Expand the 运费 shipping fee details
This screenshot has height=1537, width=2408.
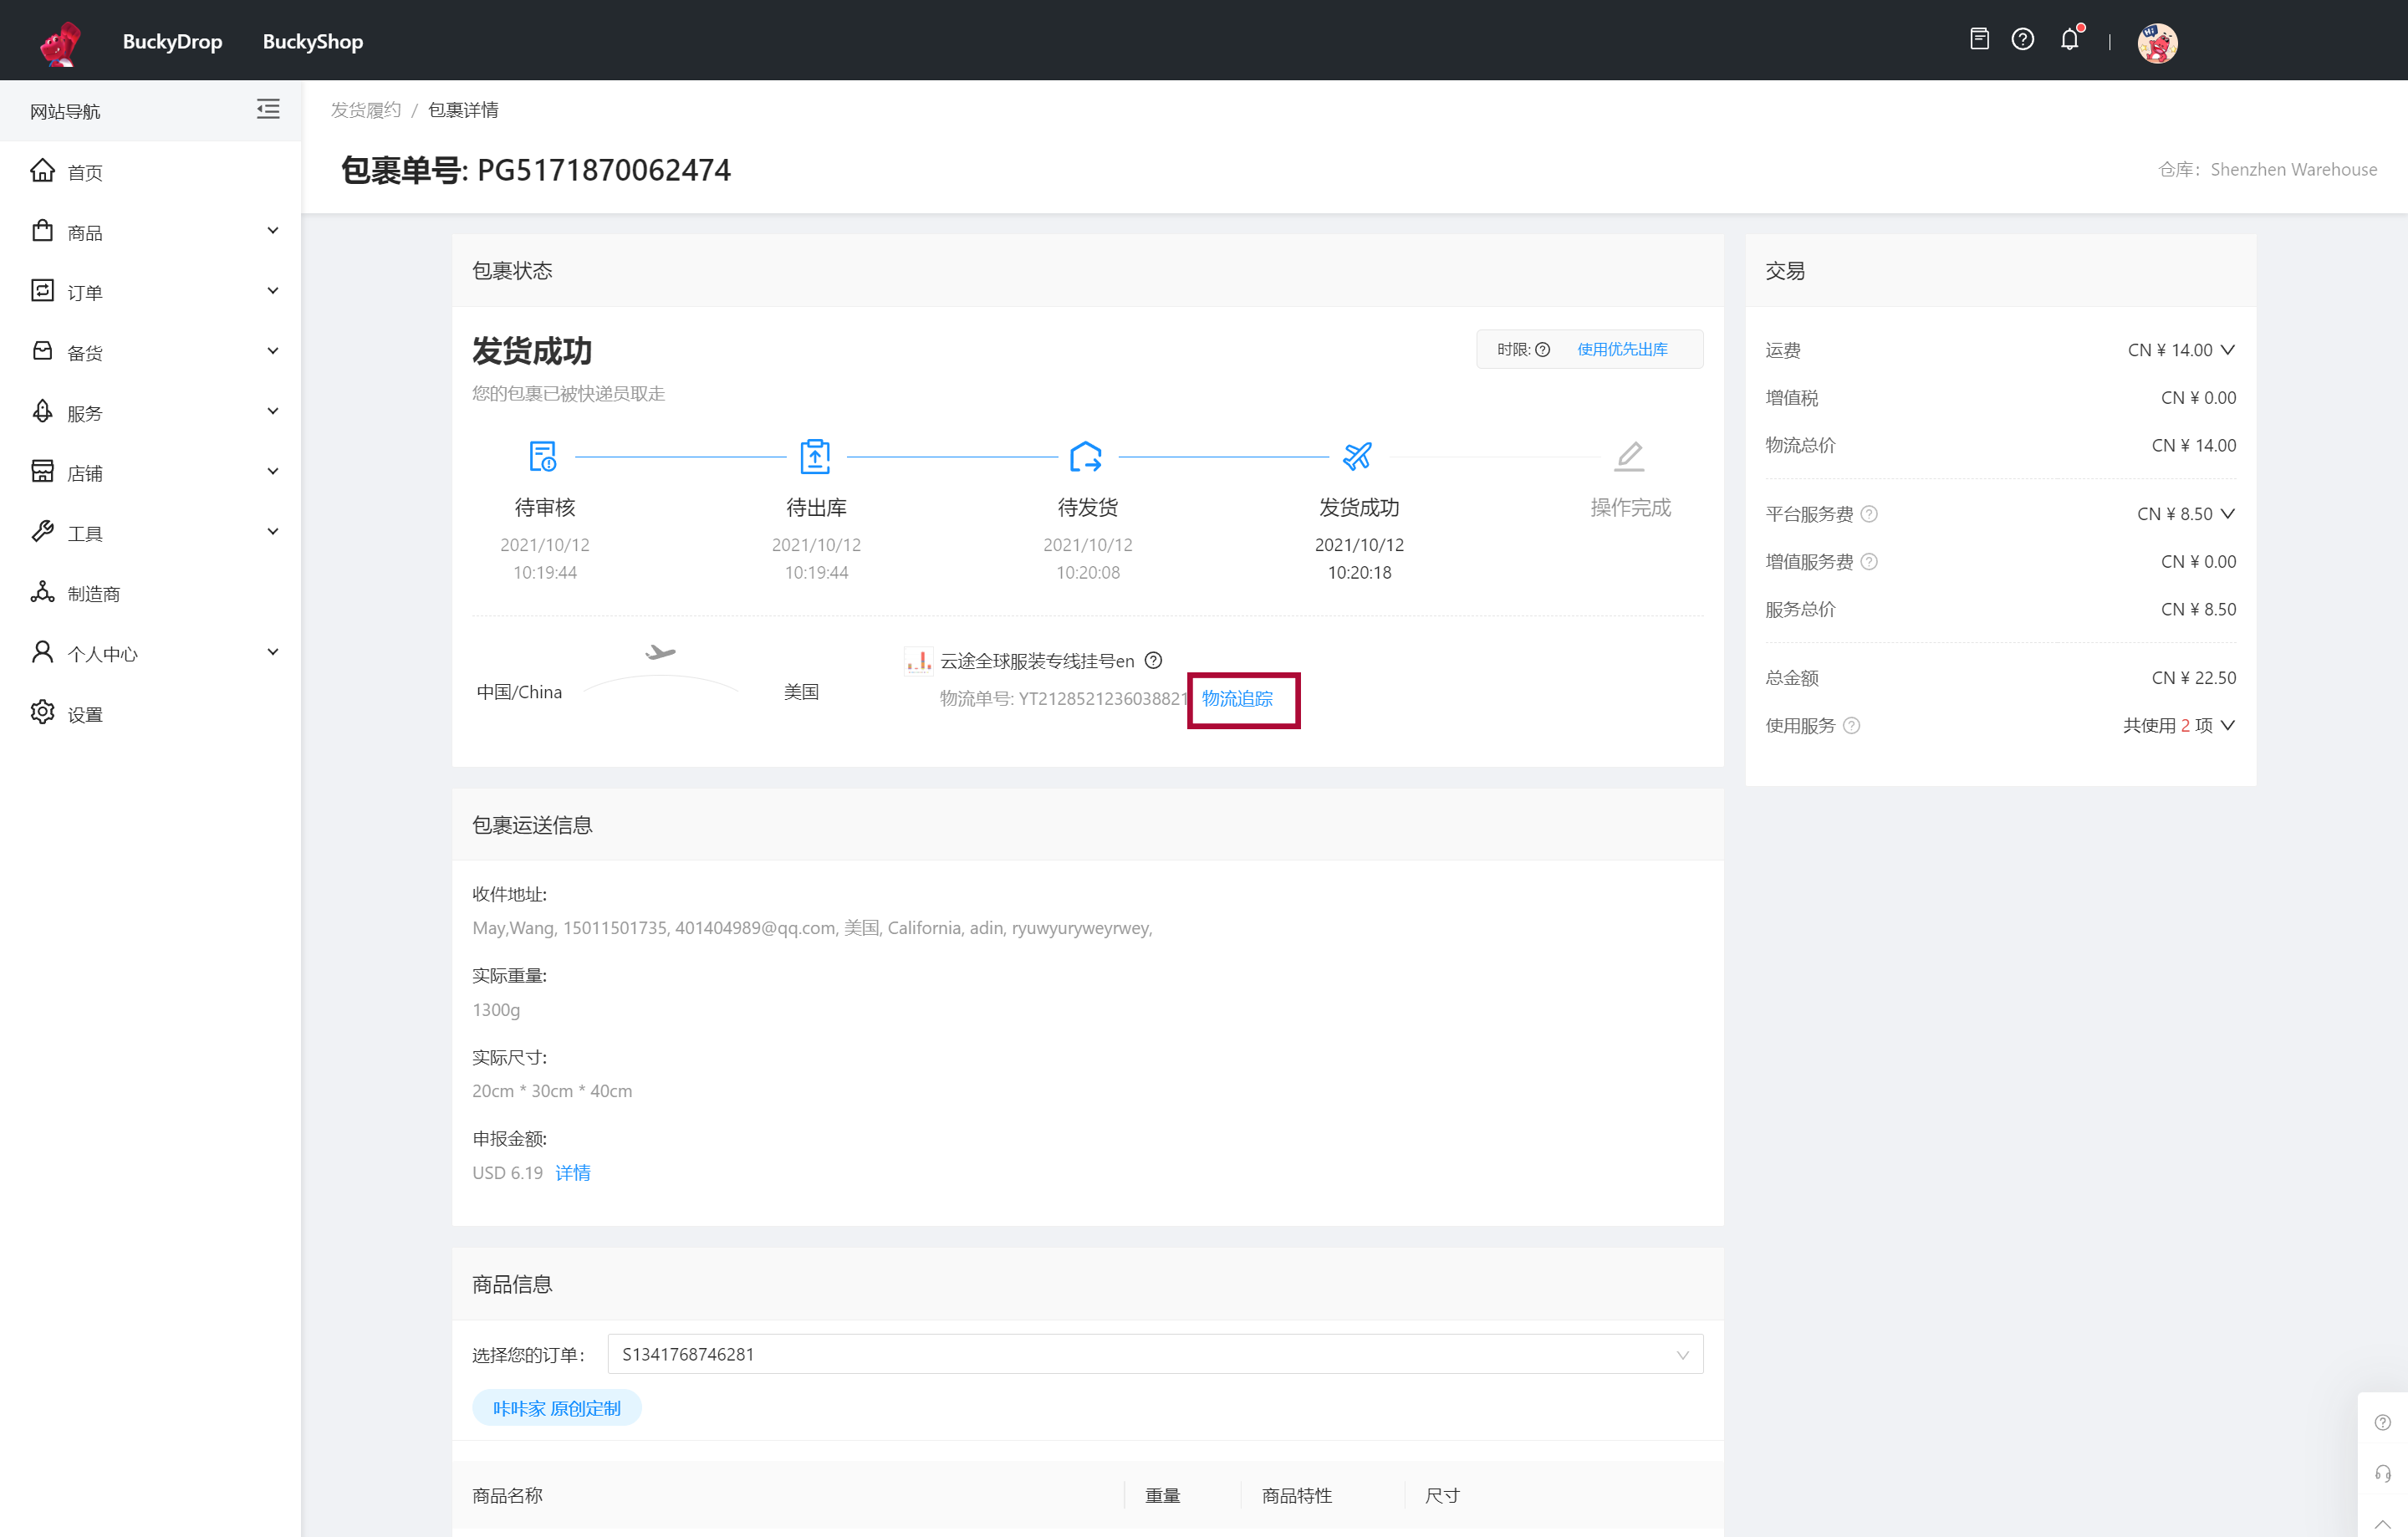[2227, 350]
